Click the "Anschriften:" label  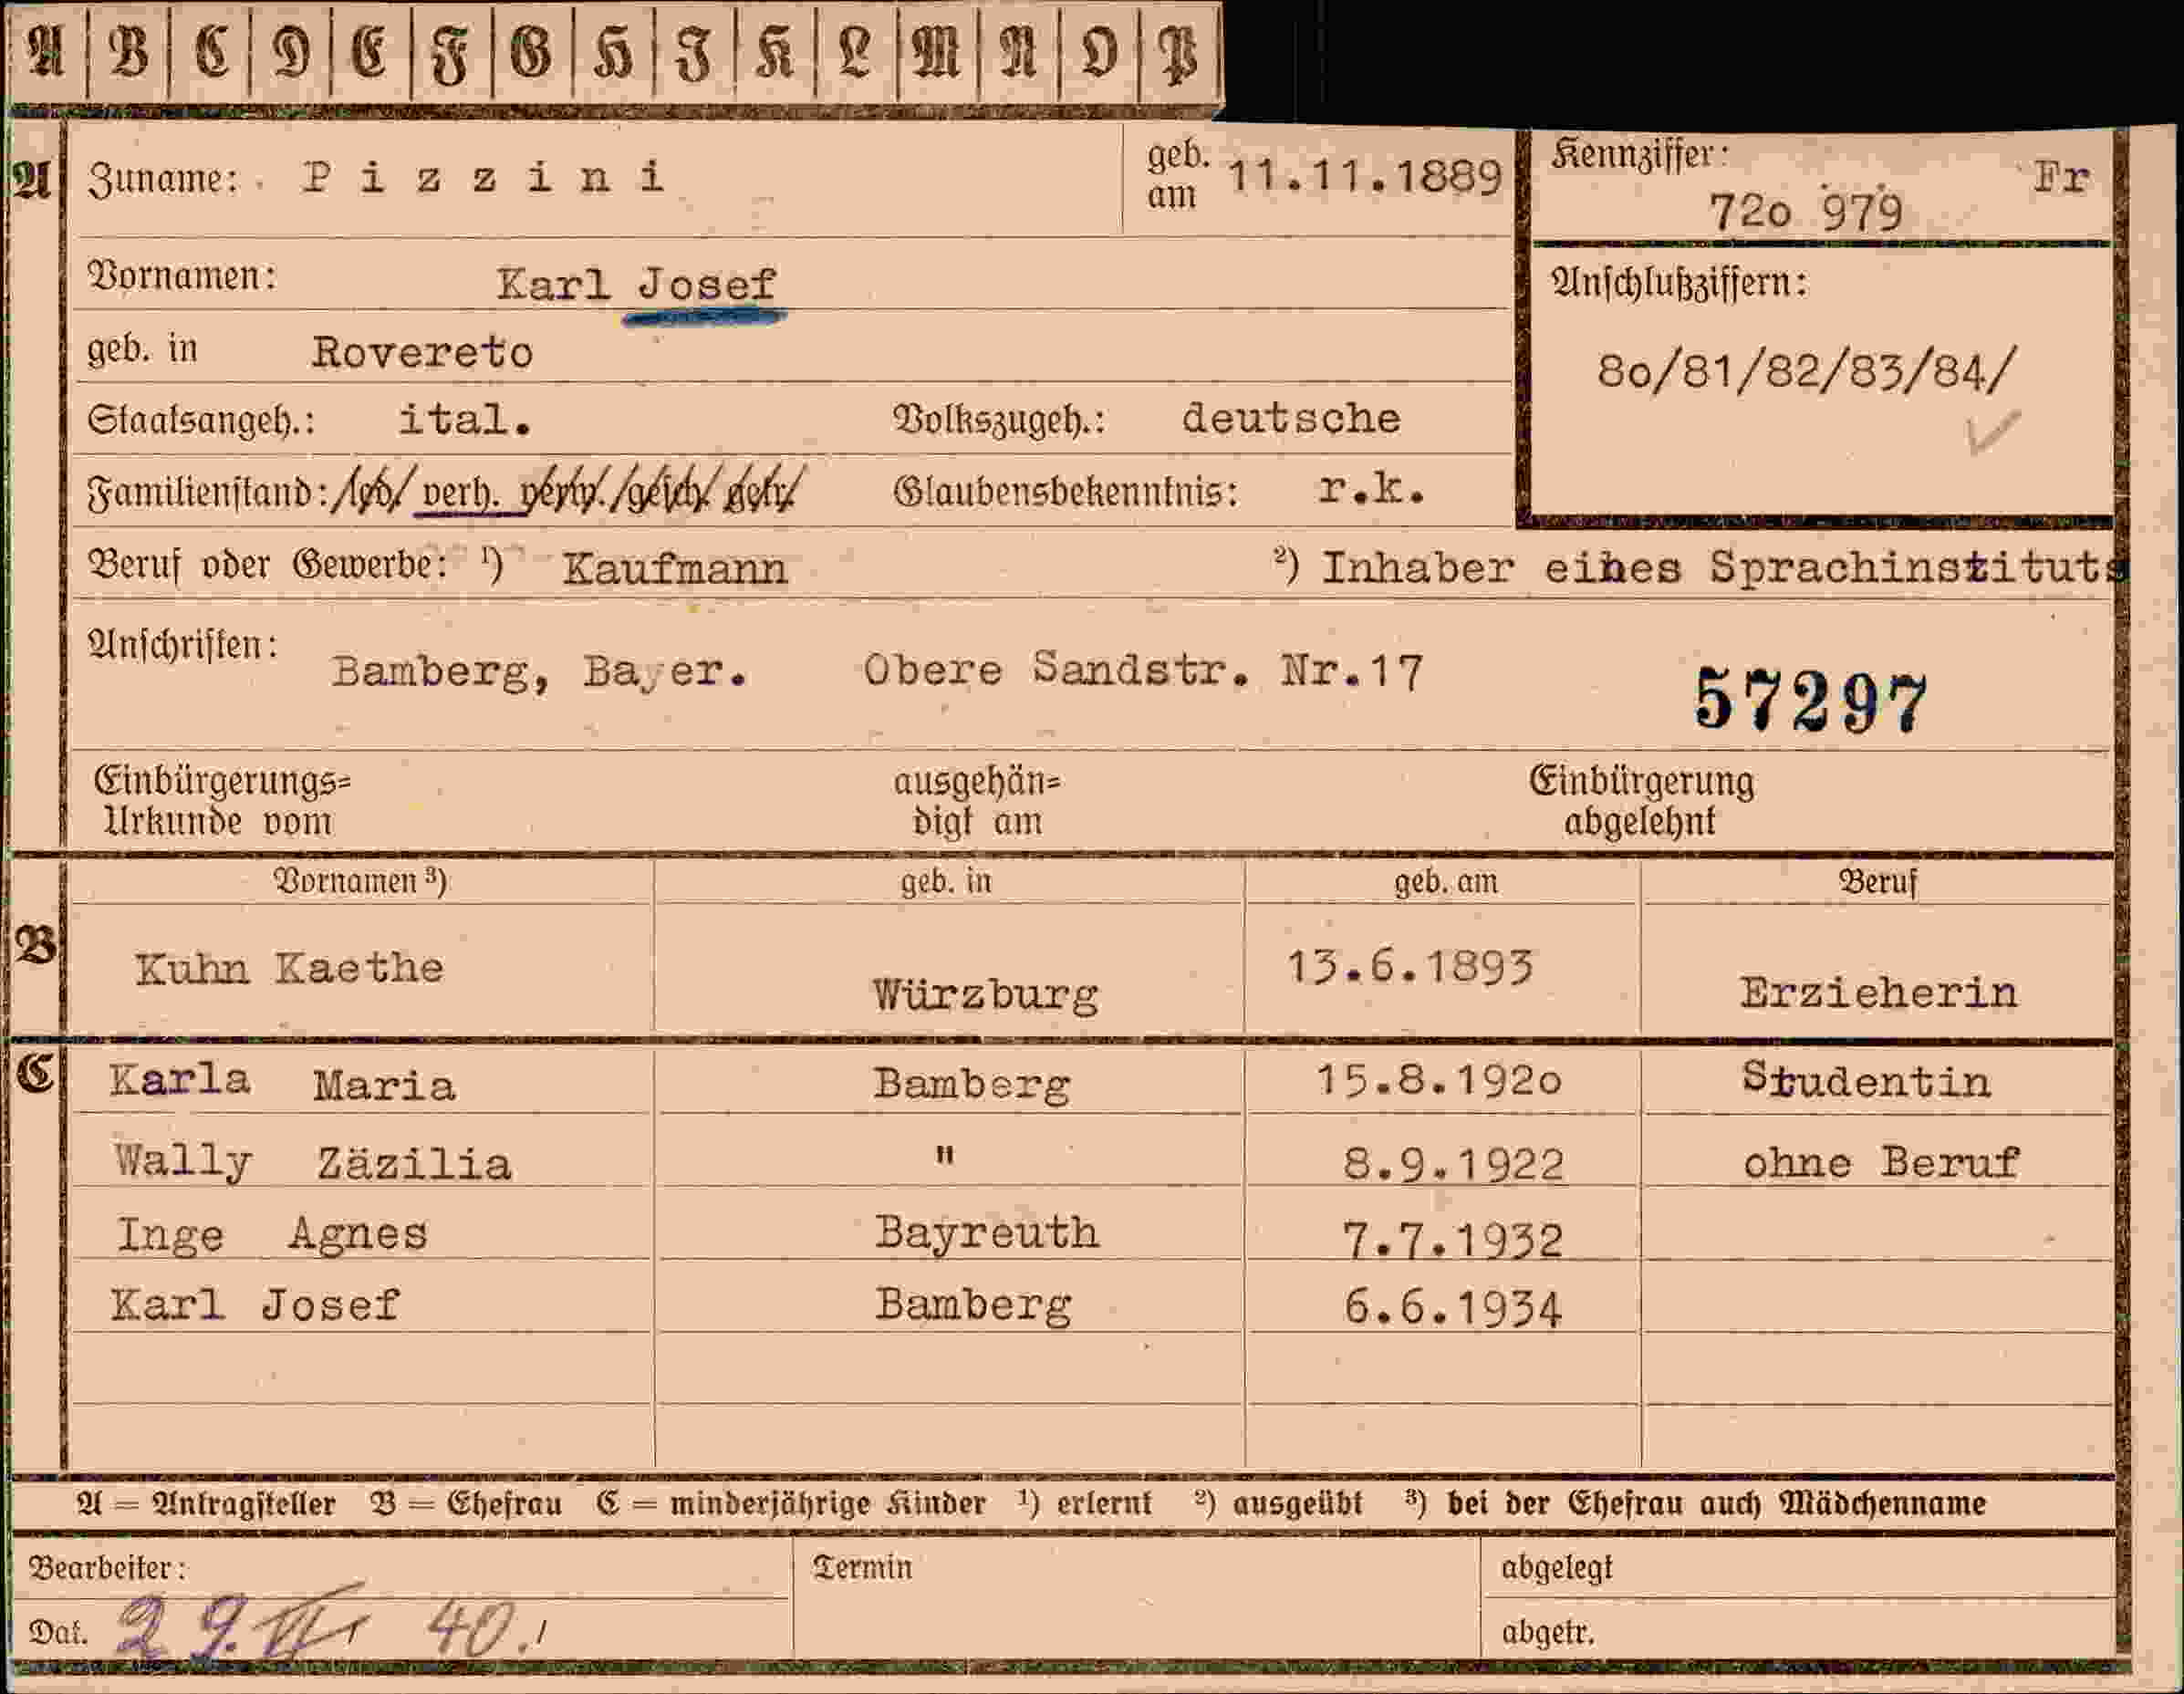[183, 646]
